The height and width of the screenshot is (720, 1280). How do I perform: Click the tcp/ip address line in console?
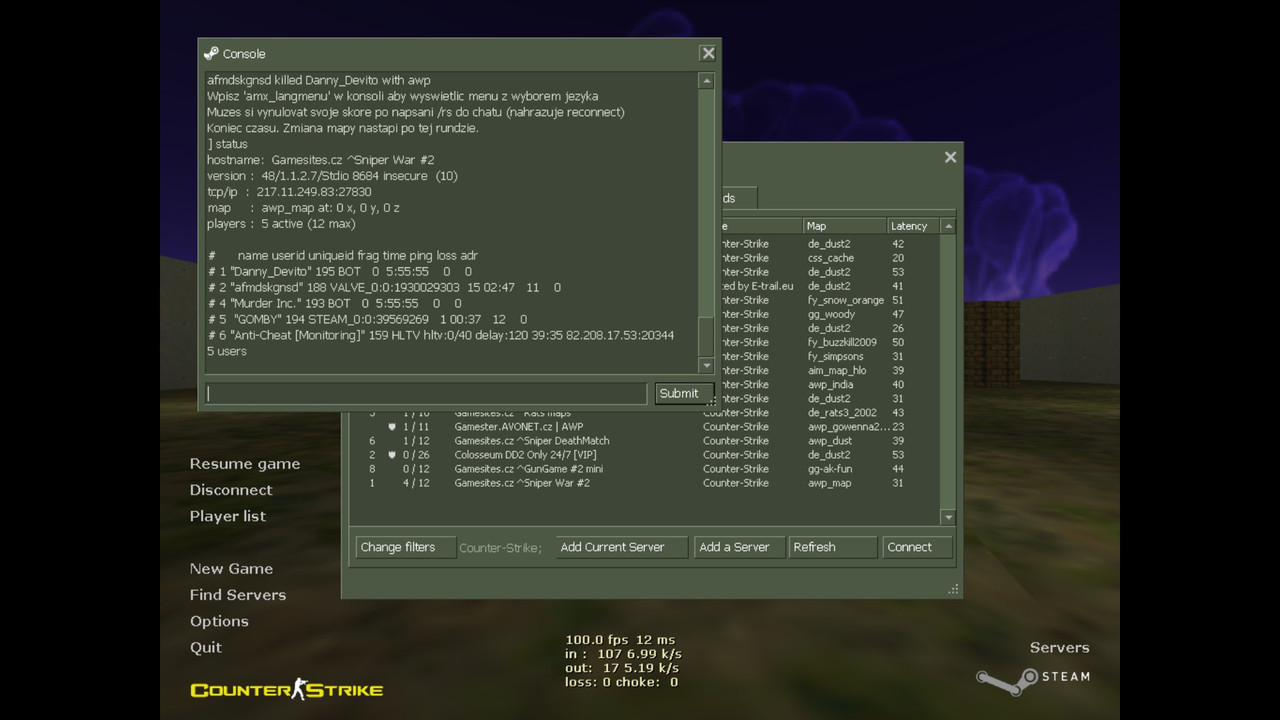pos(289,192)
